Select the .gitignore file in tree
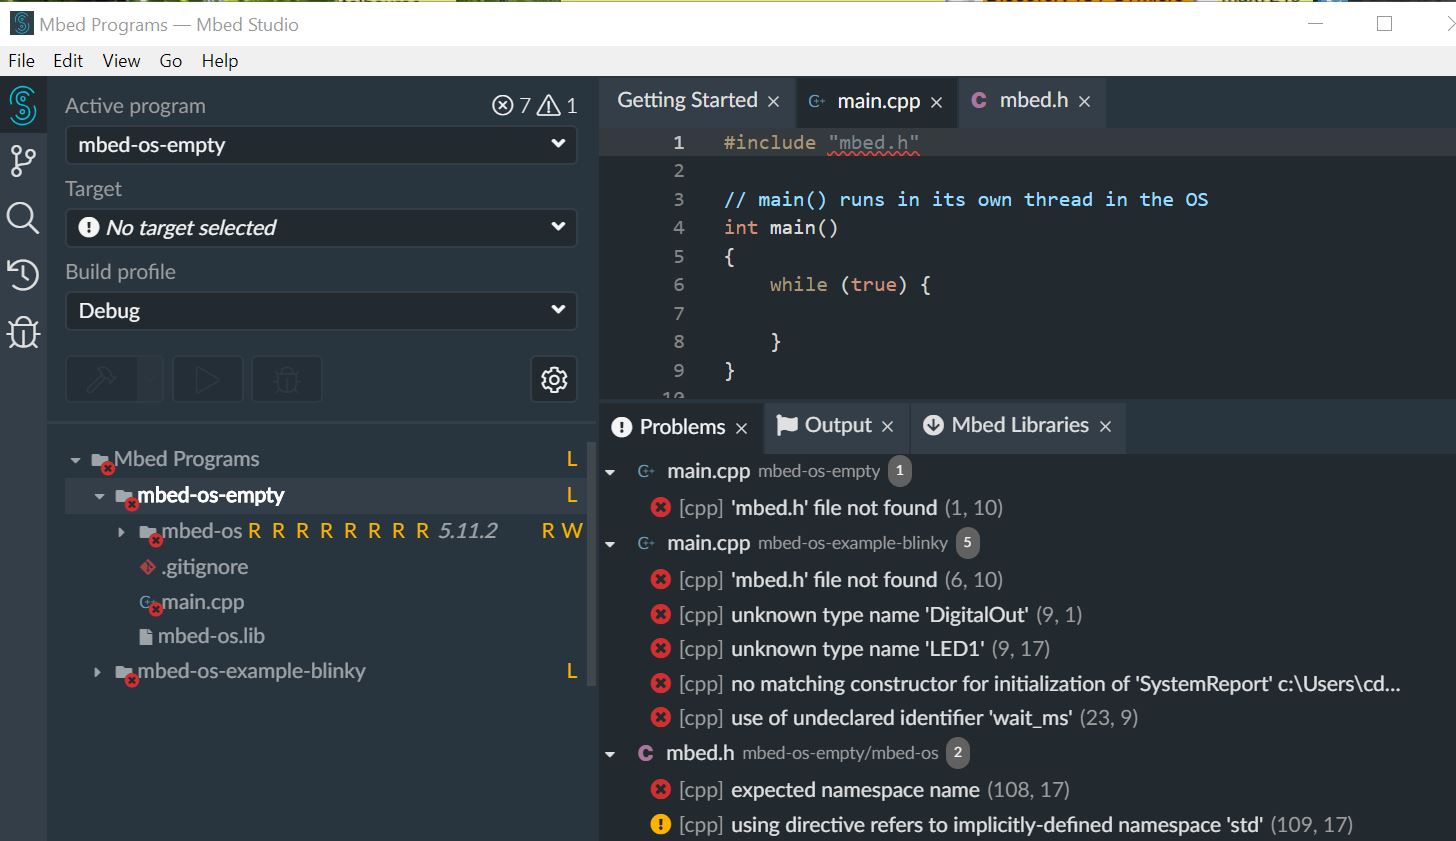 205,568
